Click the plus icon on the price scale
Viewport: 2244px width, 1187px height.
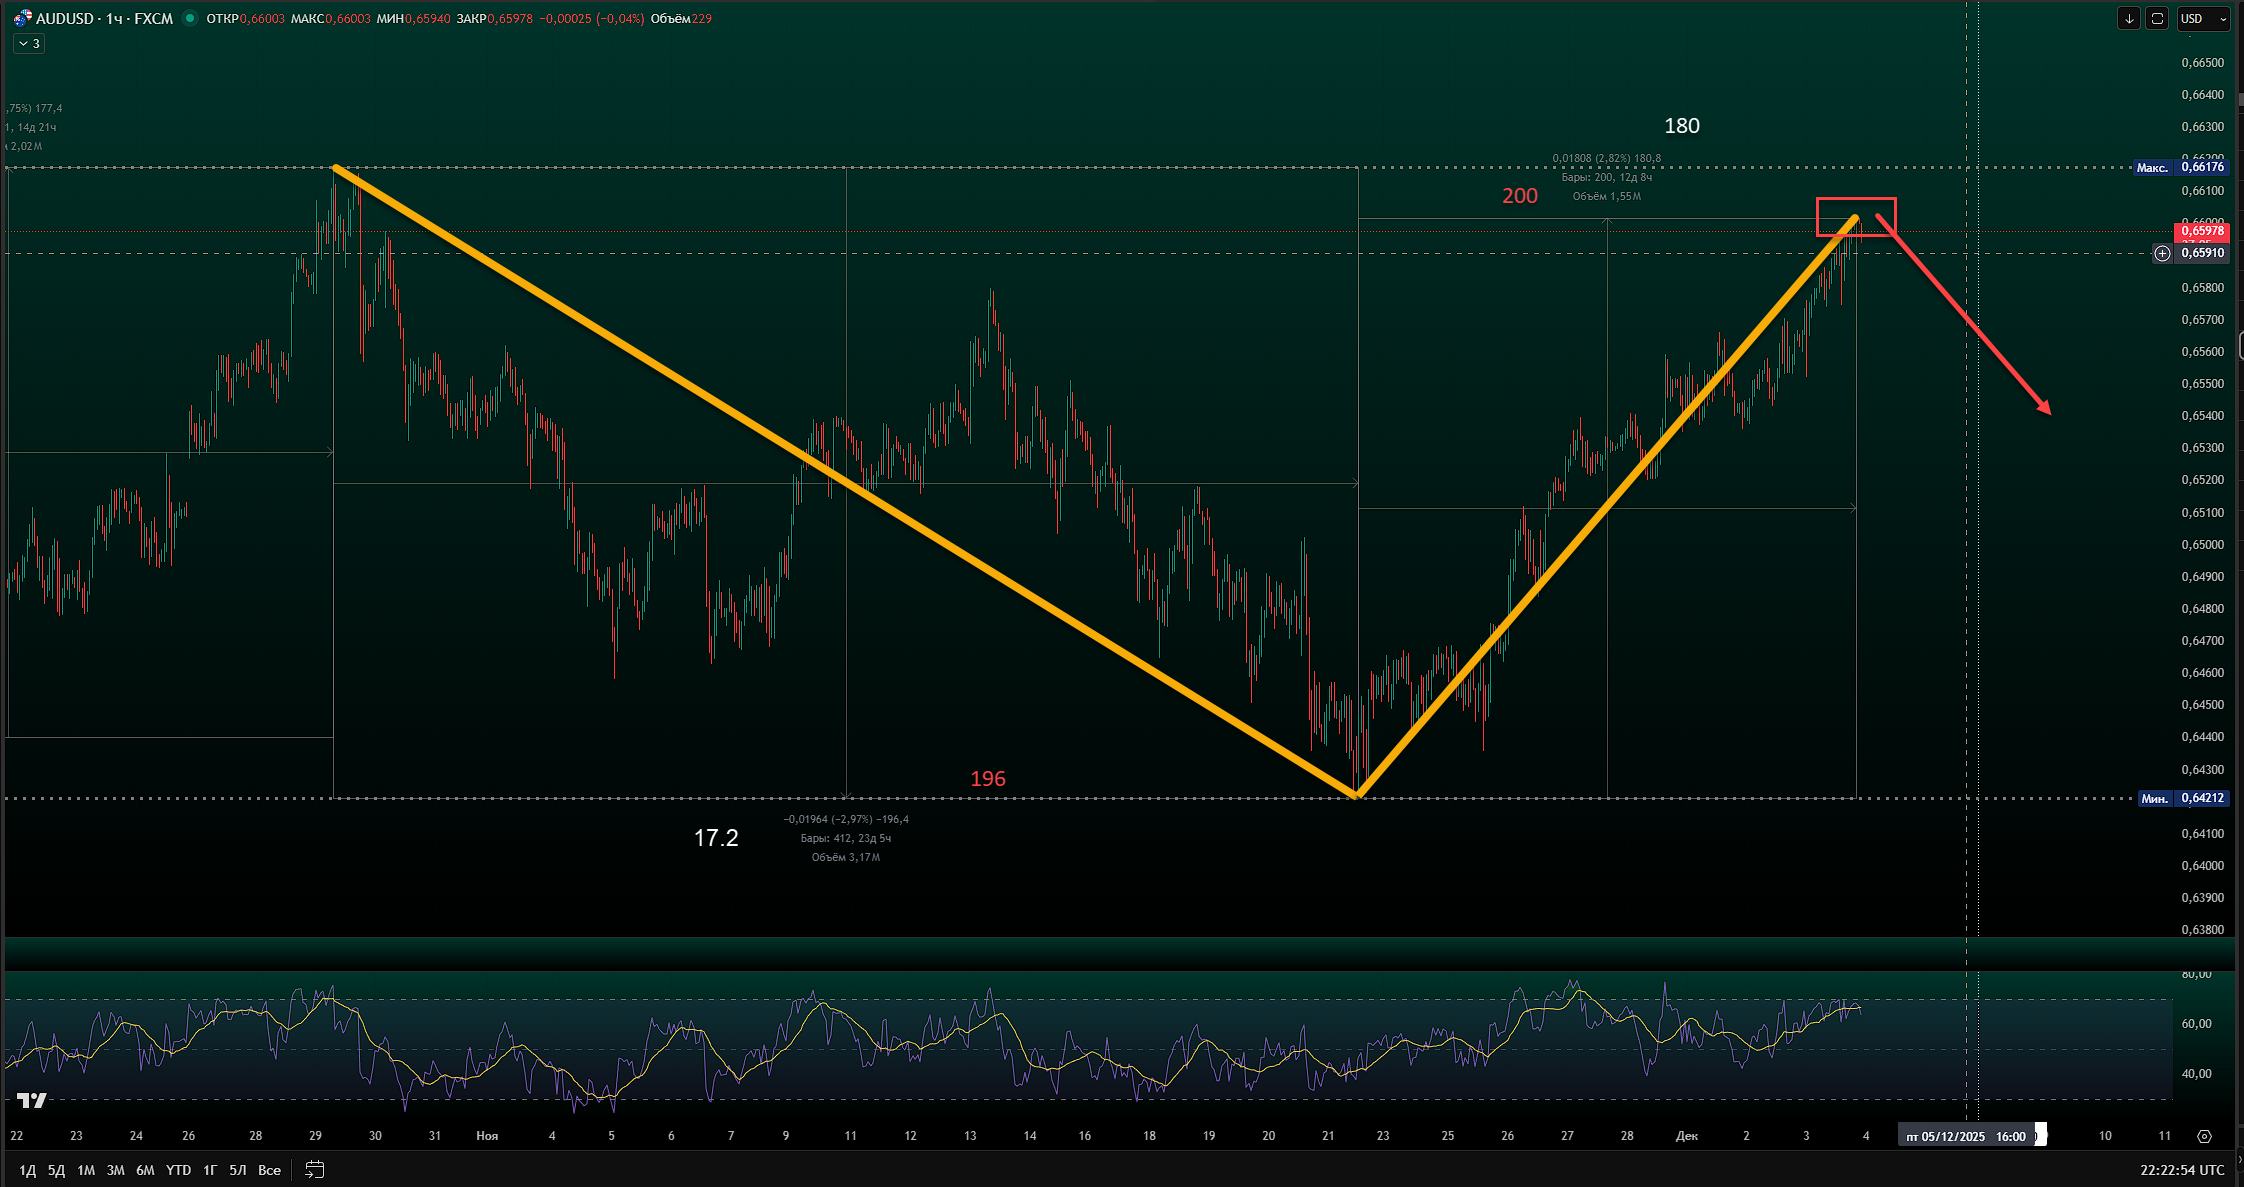pos(2162,253)
